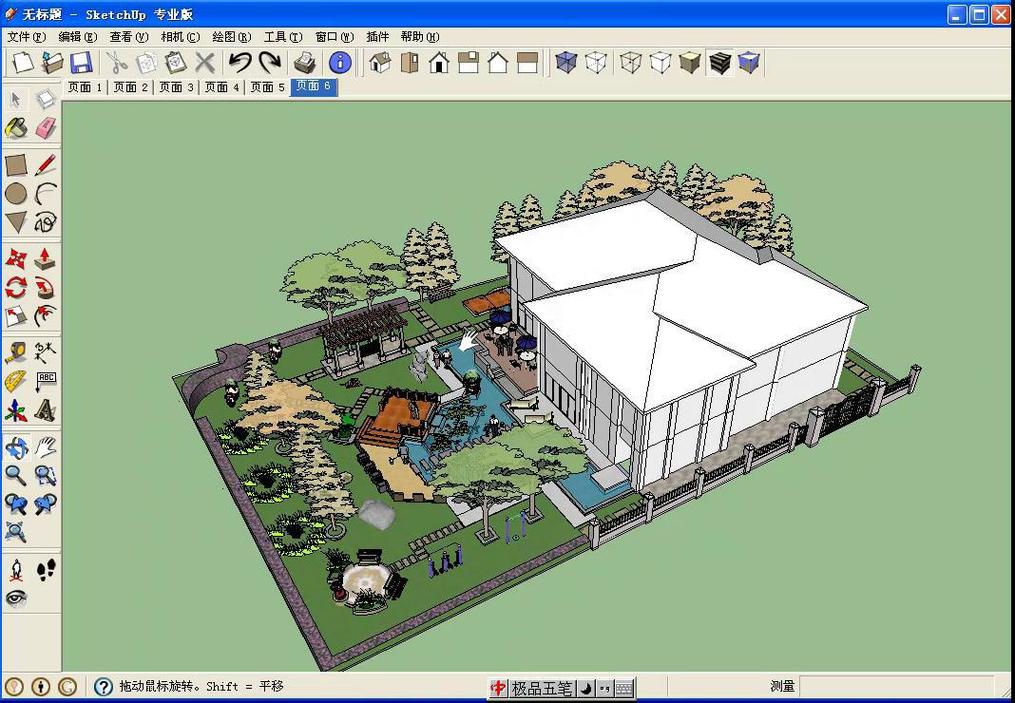Click the Next view tool
Screen dimensions: 1015x703
(45, 504)
